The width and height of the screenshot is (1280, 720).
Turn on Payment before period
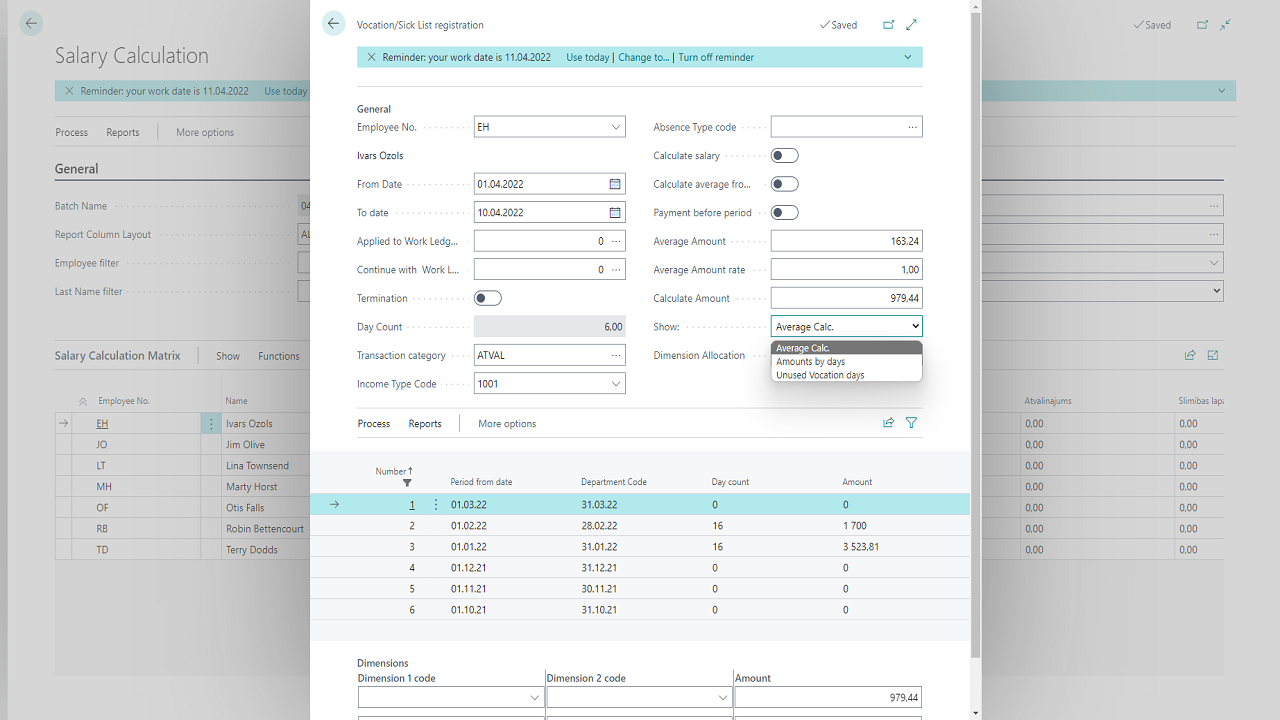784,212
